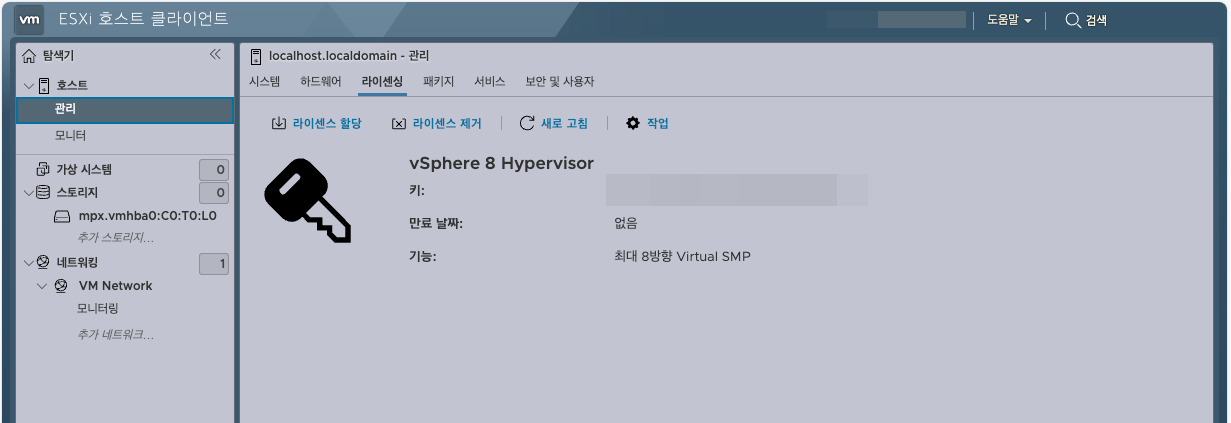The width and height of the screenshot is (1231, 423).
Task: Click the 키: label
Action: pos(417,190)
